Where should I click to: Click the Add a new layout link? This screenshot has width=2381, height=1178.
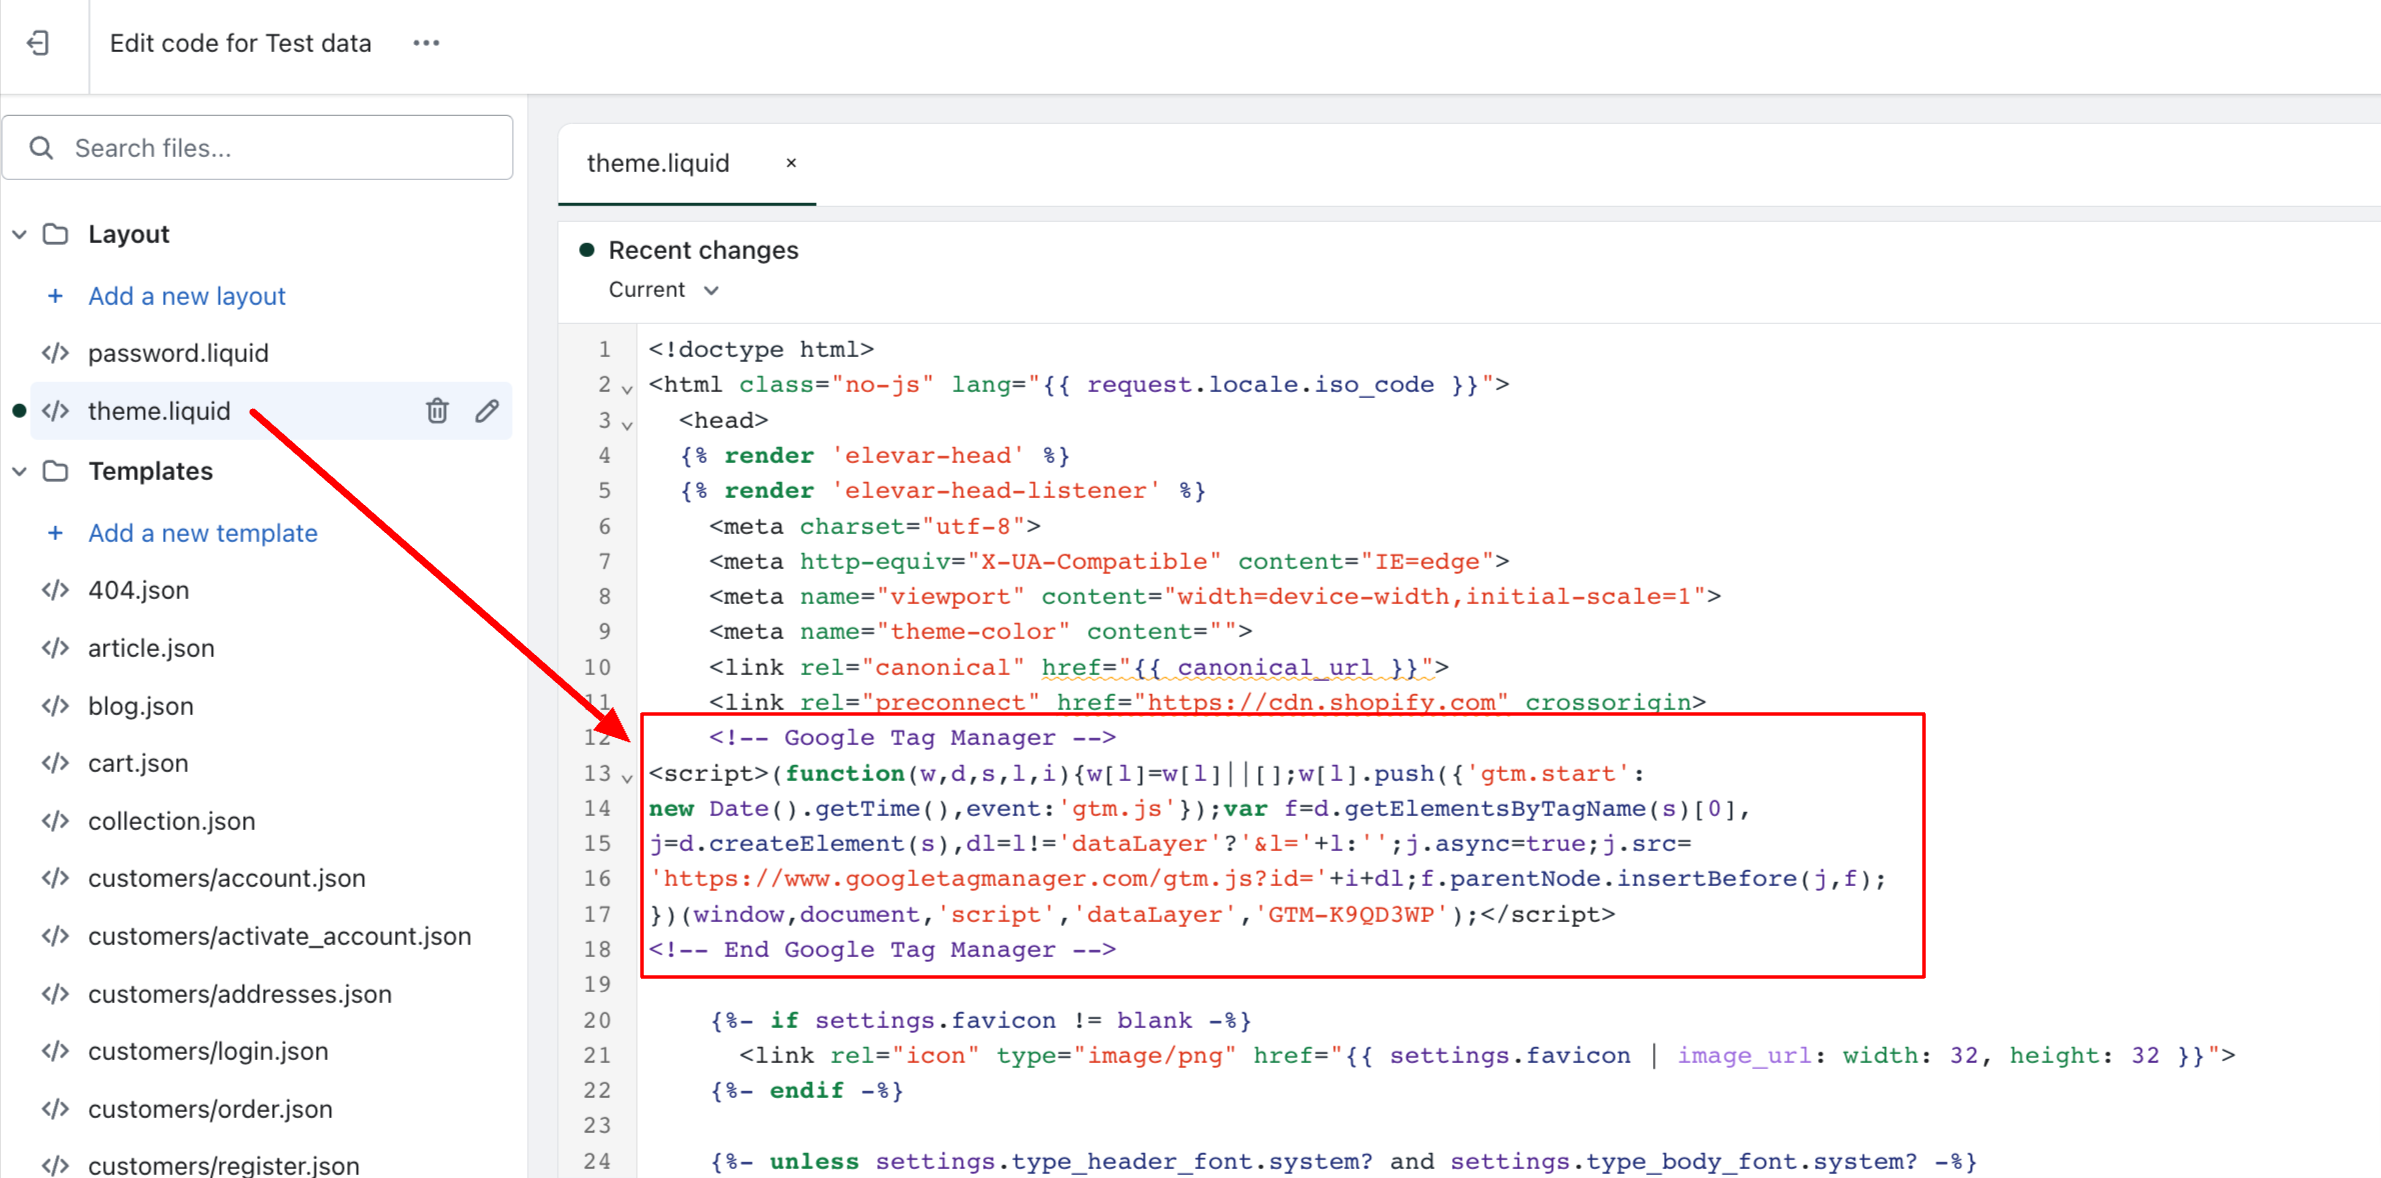point(187,296)
